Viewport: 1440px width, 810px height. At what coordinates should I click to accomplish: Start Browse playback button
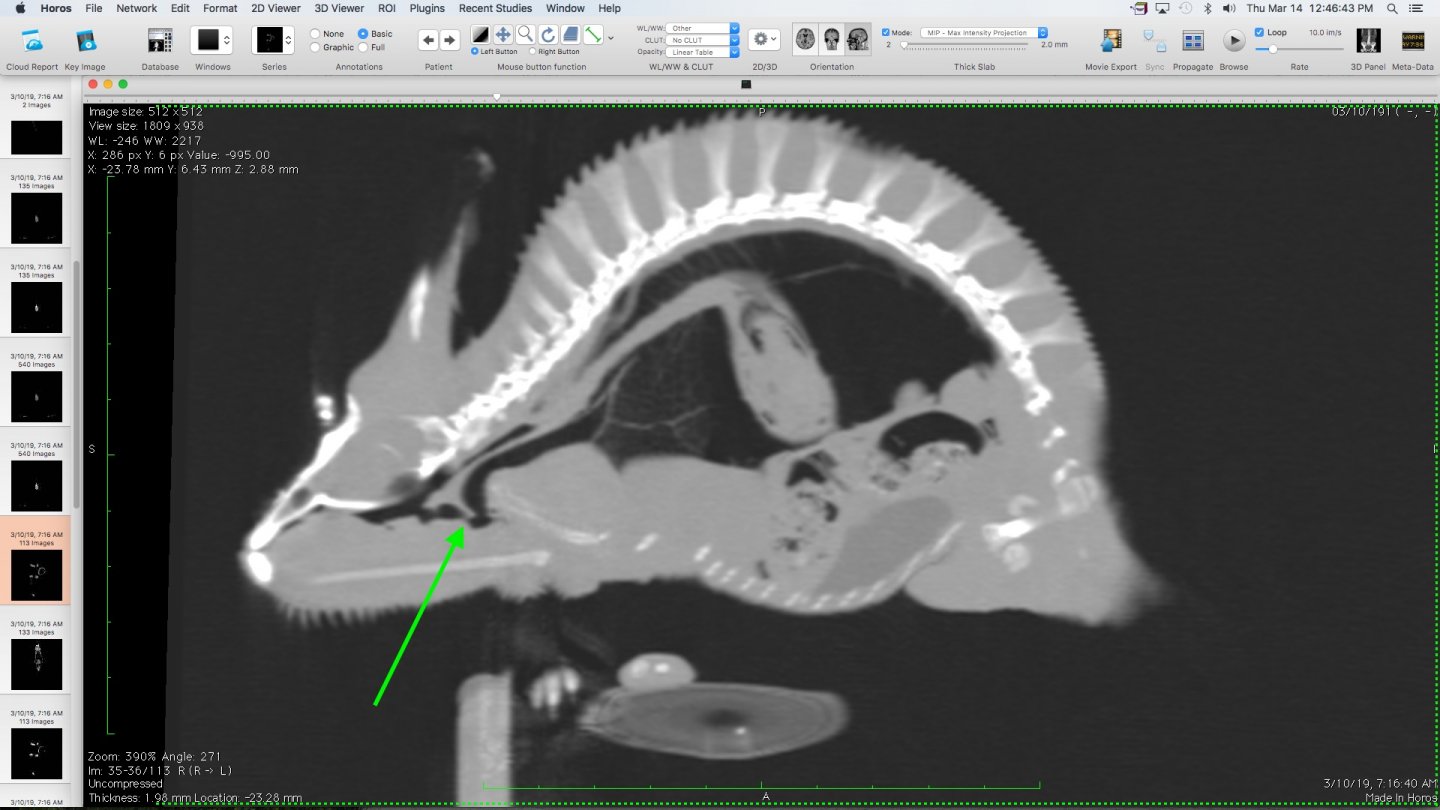tap(1234, 41)
